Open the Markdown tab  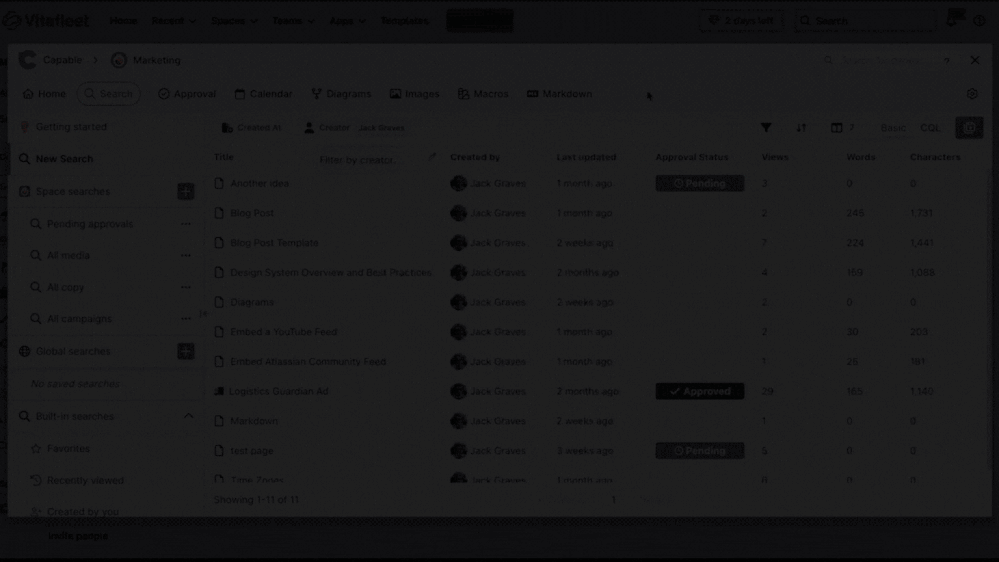(x=559, y=94)
